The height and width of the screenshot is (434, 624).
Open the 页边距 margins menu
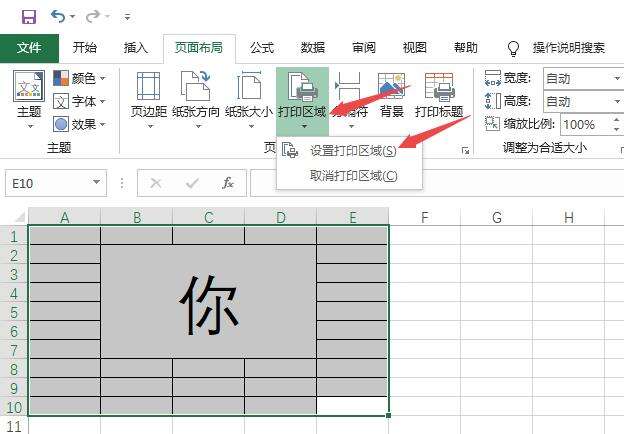coord(148,99)
